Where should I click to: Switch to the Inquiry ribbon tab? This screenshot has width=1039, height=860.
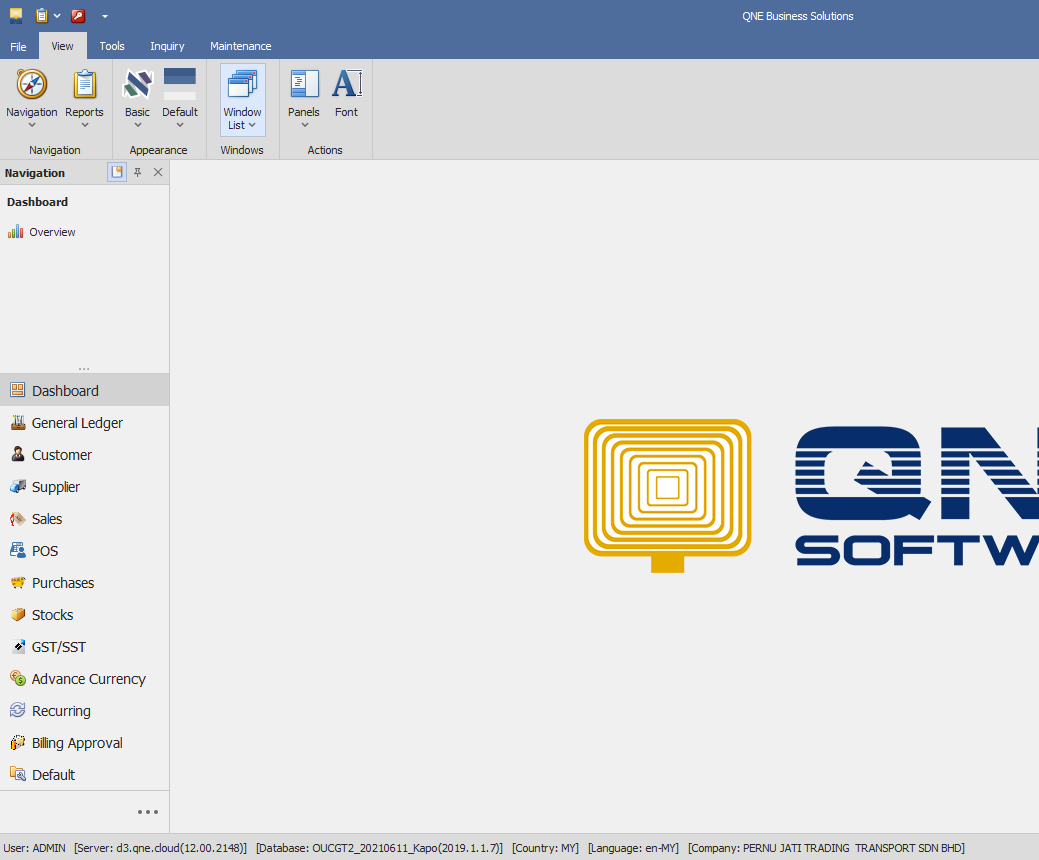coord(167,46)
